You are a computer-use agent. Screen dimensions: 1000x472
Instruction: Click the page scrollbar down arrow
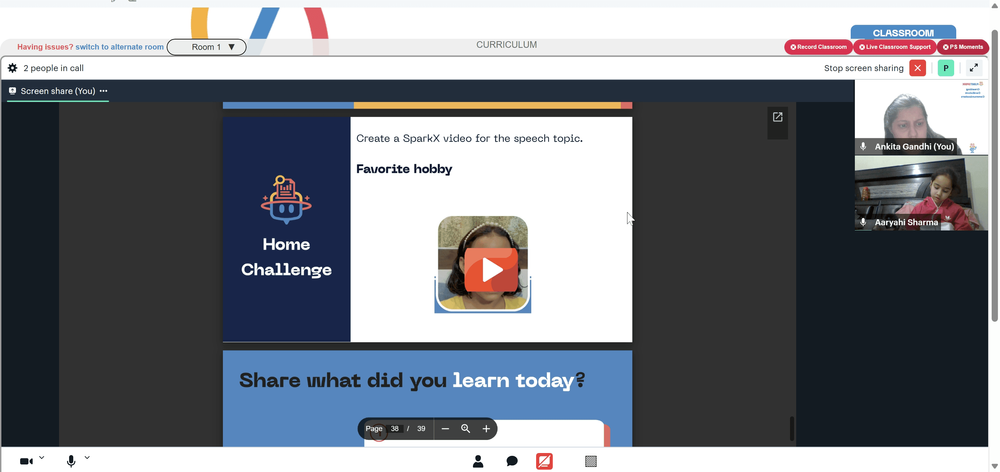pyautogui.click(x=994, y=466)
